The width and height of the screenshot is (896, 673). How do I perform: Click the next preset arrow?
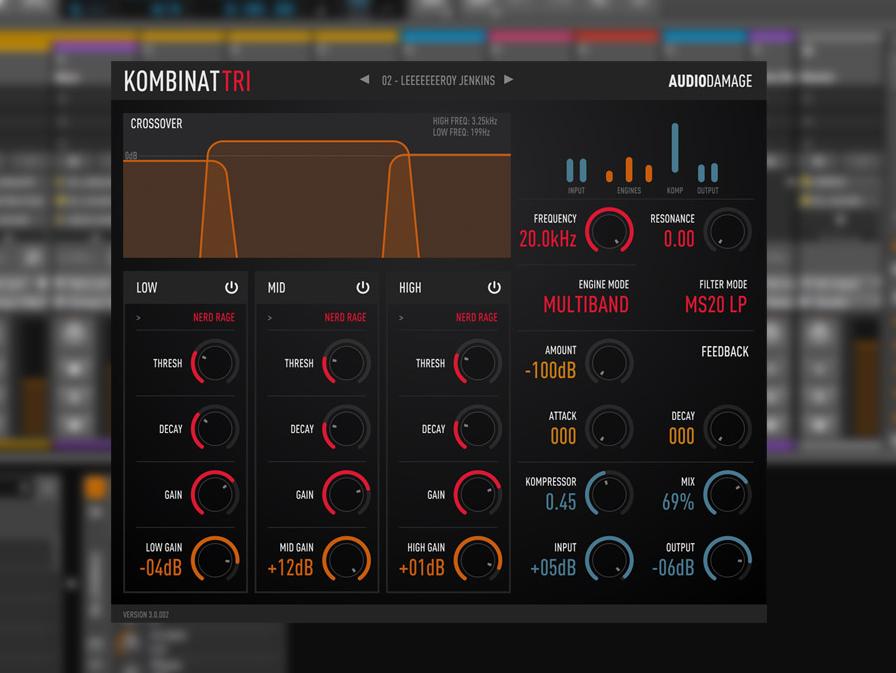pos(508,81)
